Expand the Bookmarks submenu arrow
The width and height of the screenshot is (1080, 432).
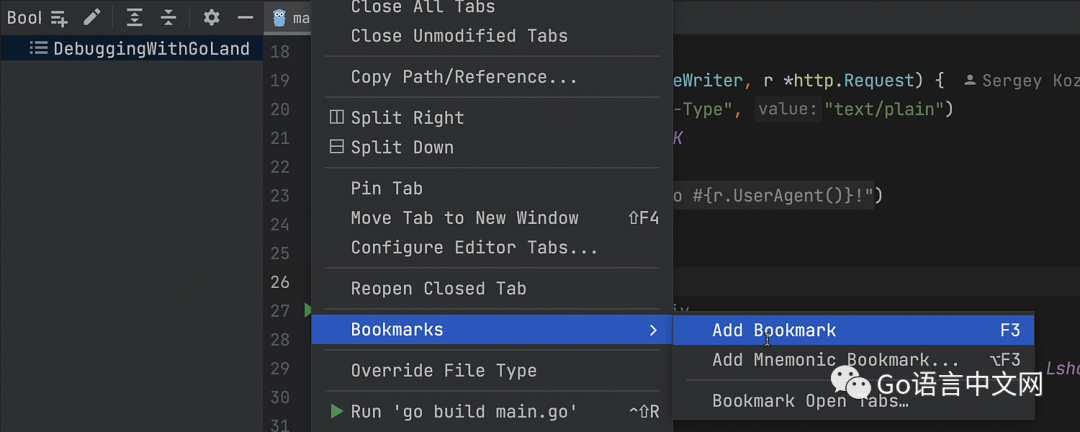[x=653, y=330]
